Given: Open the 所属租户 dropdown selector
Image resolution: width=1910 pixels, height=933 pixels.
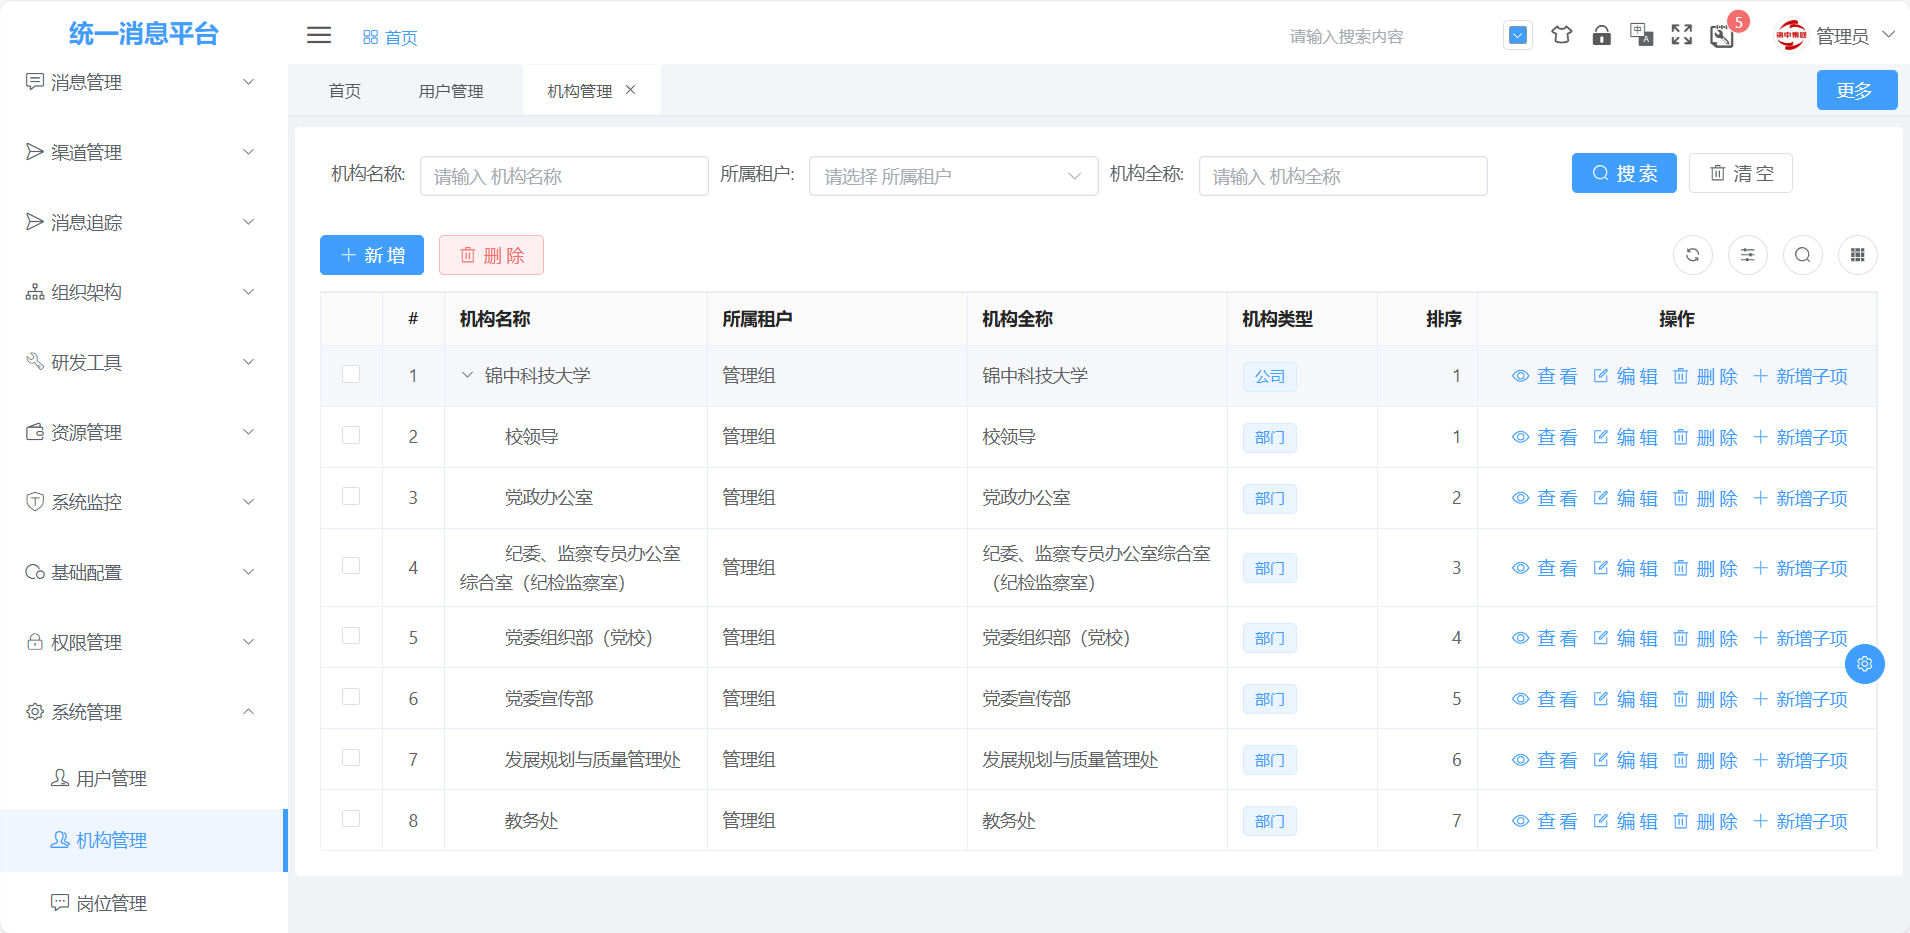Looking at the screenshot, I should point(953,176).
